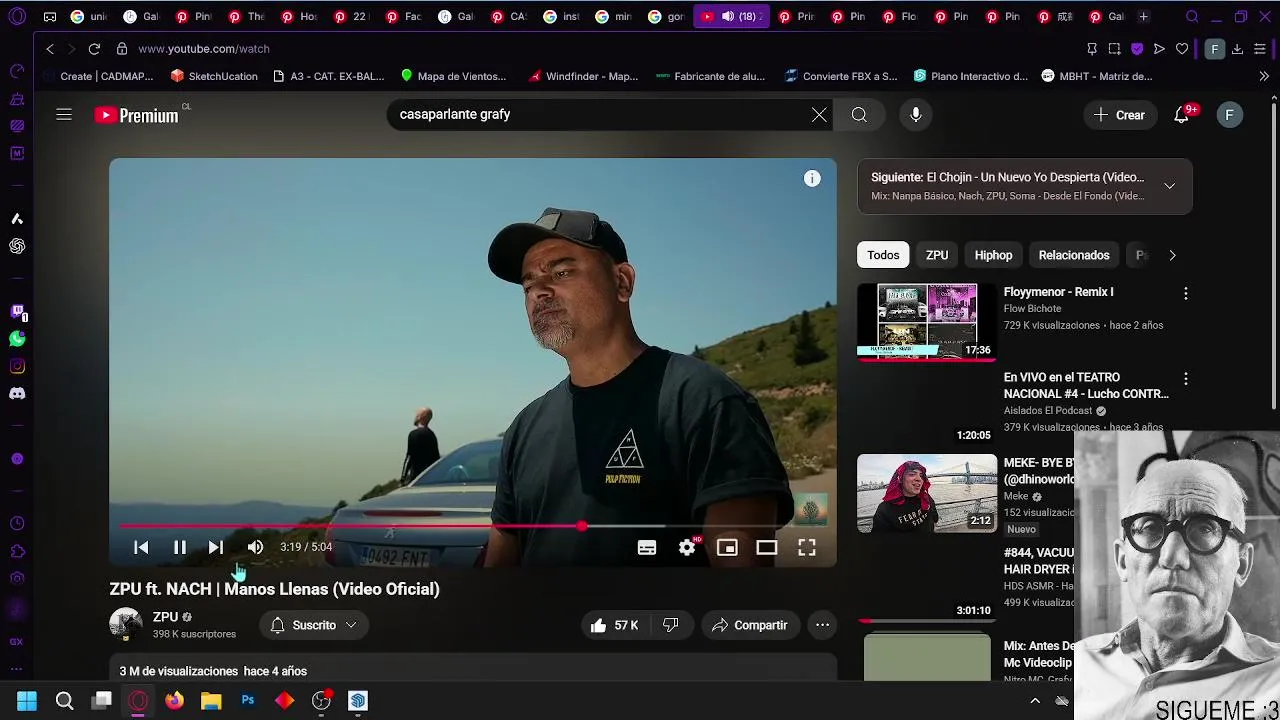The height and width of the screenshot is (720, 1280).
Task: Open the Convierte FBX a S... bookmark
Action: [x=841, y=76]
